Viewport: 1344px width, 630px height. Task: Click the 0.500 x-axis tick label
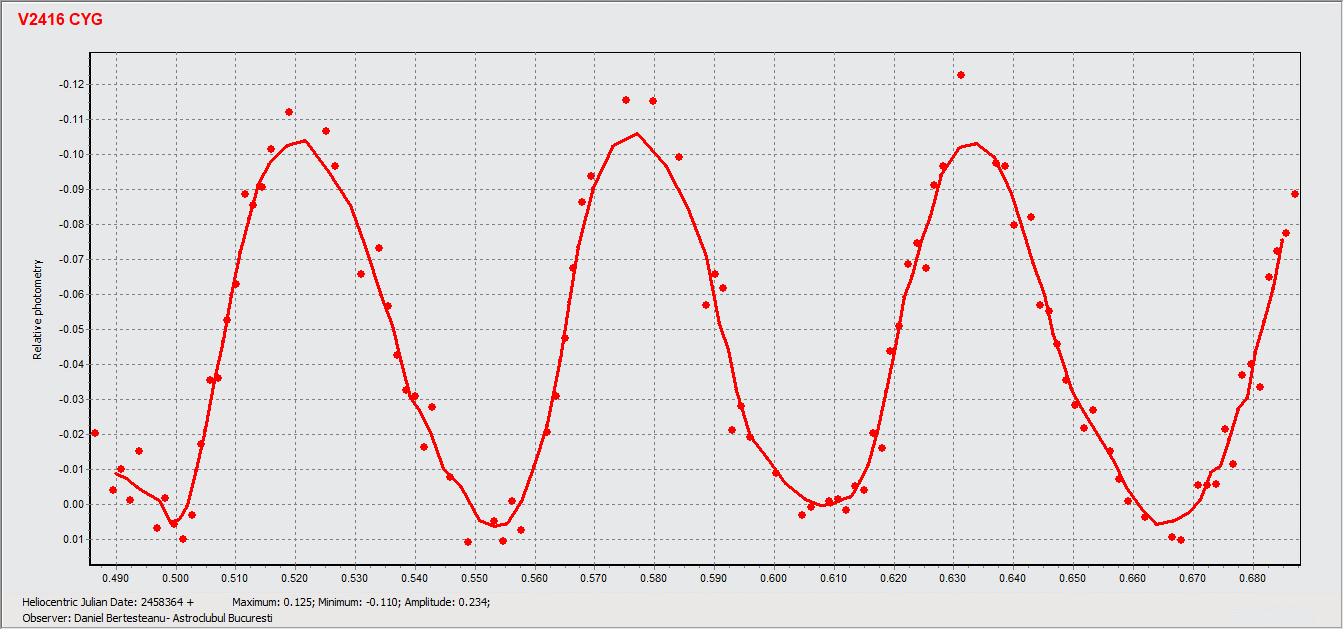point(176,578)
